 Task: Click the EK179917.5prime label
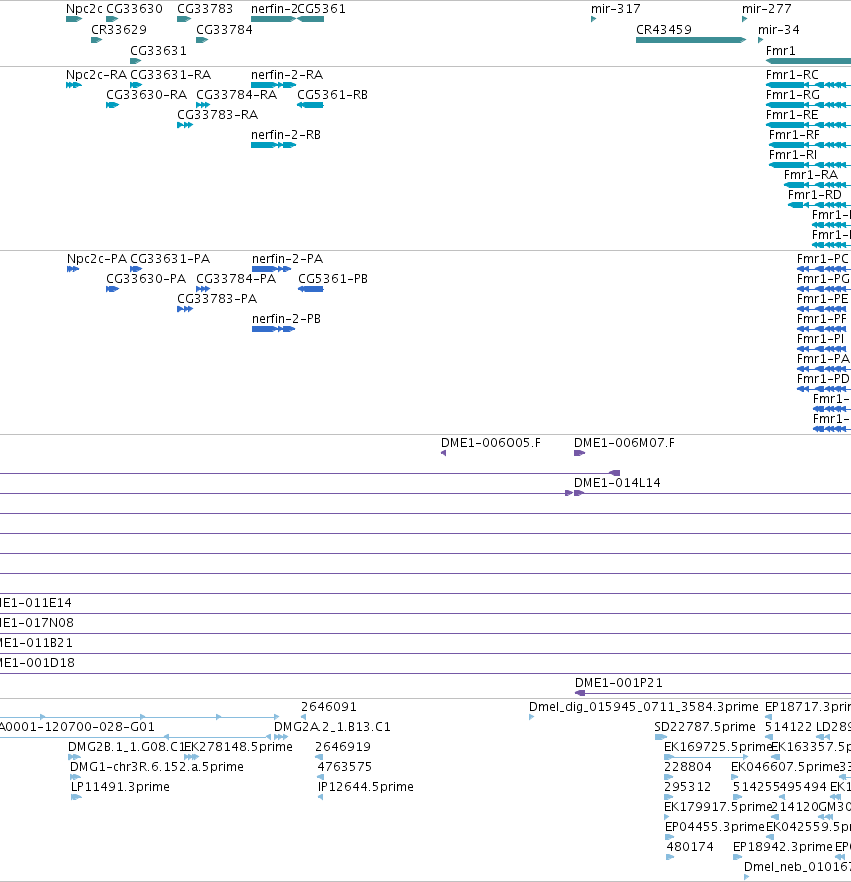(x=718, y=807)
